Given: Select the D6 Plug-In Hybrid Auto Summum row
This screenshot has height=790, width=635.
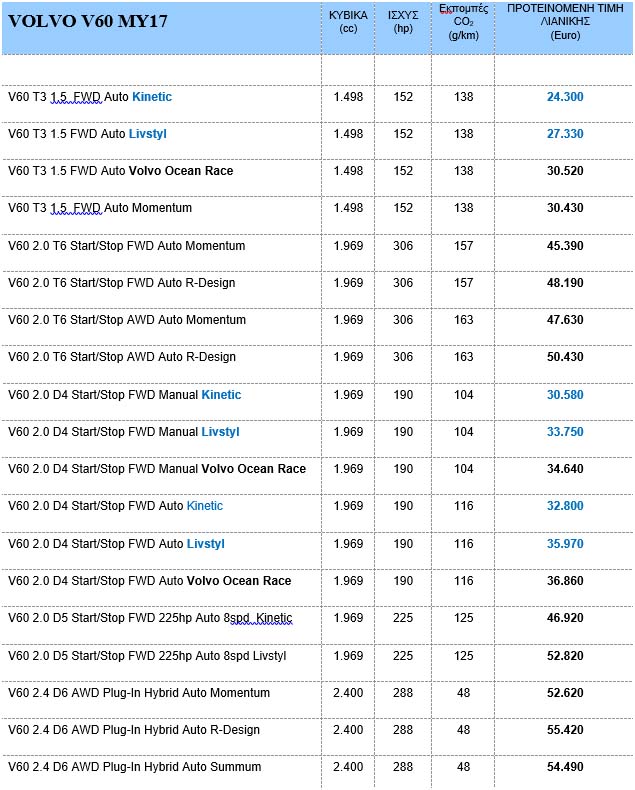Looking at the screenshot, I should coord(134,767).
